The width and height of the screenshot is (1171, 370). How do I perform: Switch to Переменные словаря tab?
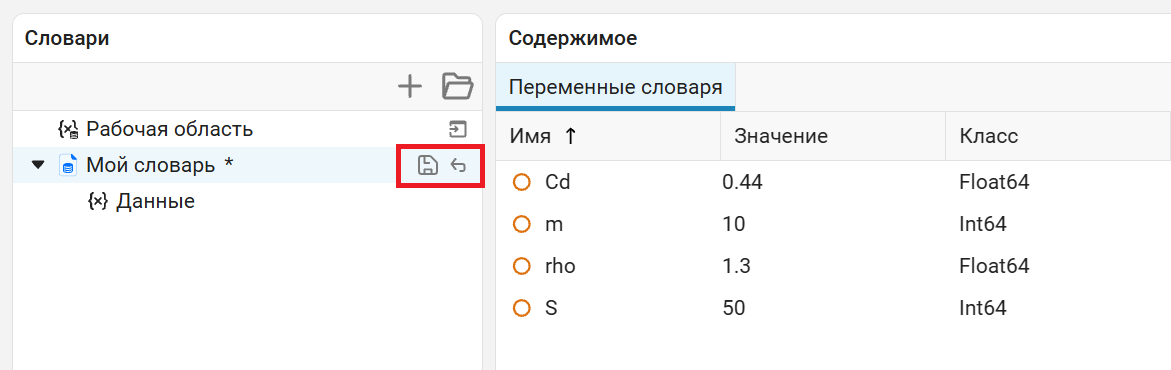615,87
